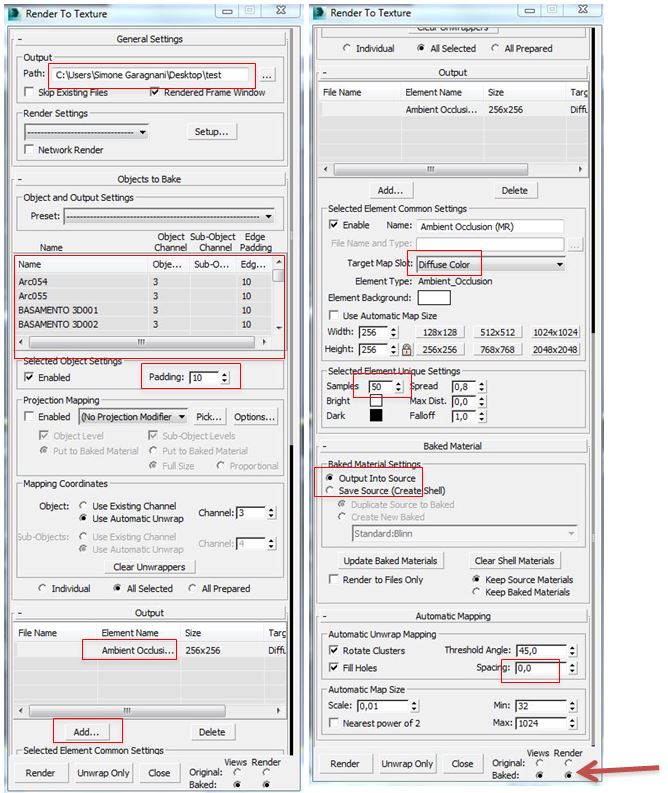Click Add... in left window output

86,732
